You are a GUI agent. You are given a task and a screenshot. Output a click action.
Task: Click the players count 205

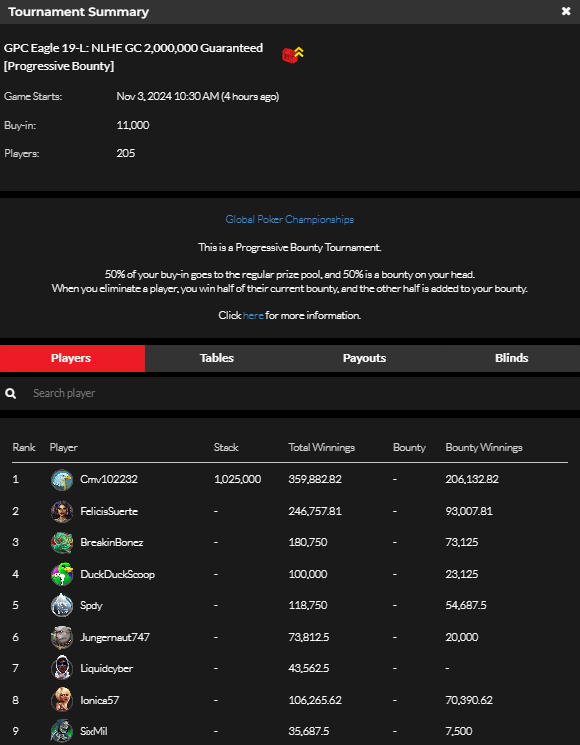pyautogui.click(x=126, y=153)
